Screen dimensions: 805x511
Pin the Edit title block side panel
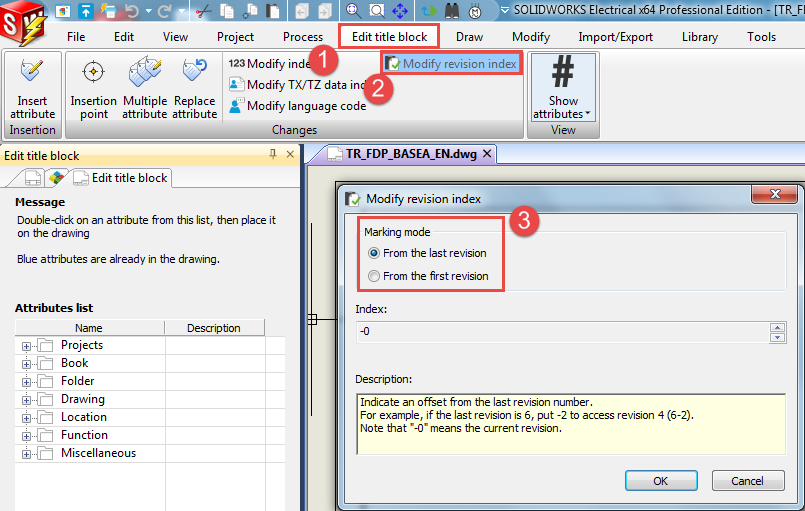coord(273,154)
